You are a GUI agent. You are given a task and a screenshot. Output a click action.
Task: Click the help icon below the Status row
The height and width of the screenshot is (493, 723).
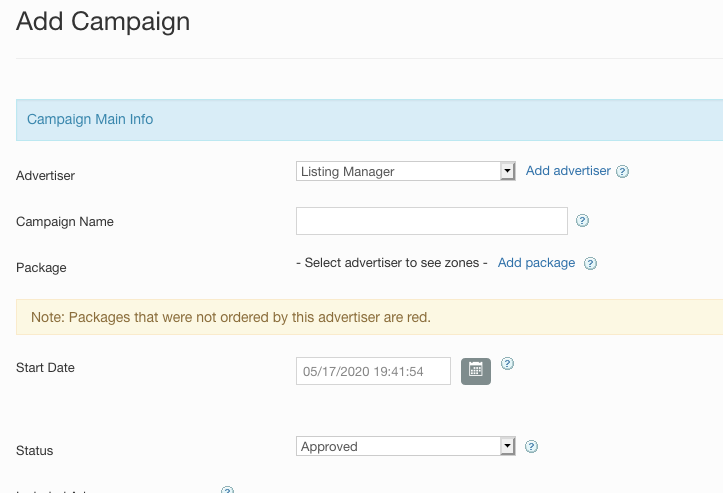(x=227, y=490)
